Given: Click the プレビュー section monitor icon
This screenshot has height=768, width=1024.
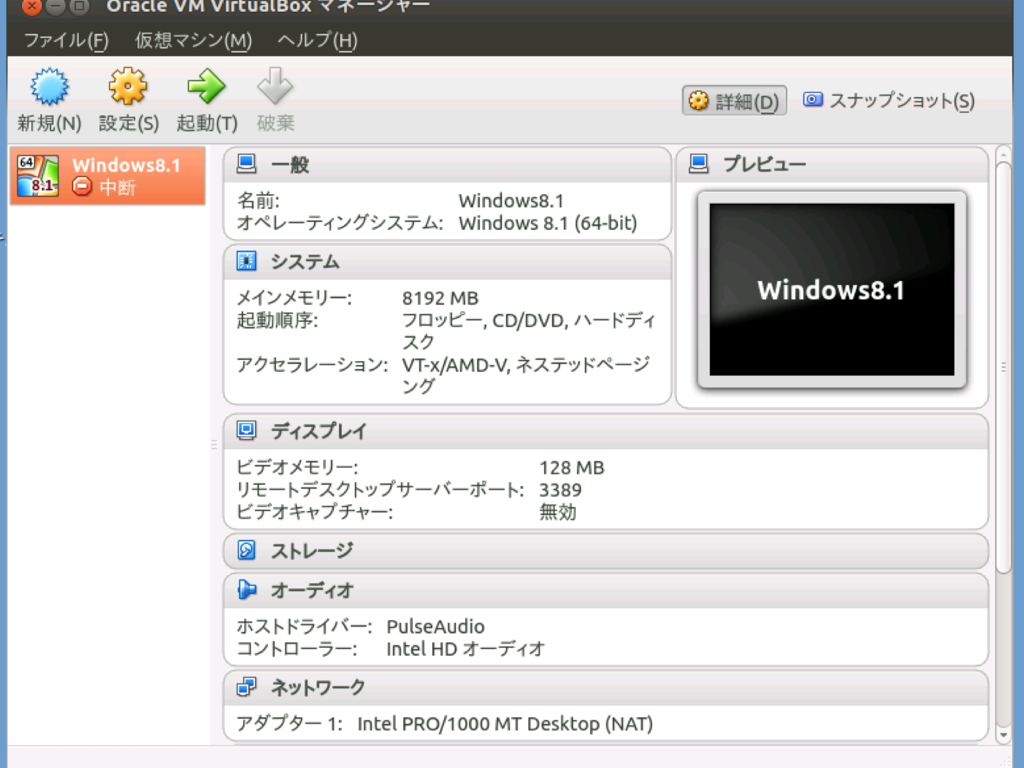Looking at the screenshot, I should (x=699, y=164).
